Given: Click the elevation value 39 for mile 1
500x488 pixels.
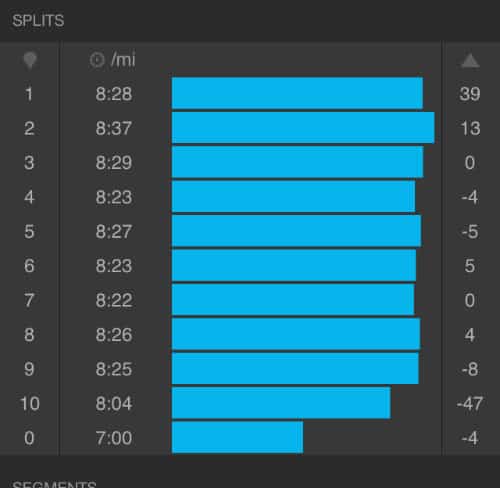Looking at the screenshot, I should pos(470,94).
